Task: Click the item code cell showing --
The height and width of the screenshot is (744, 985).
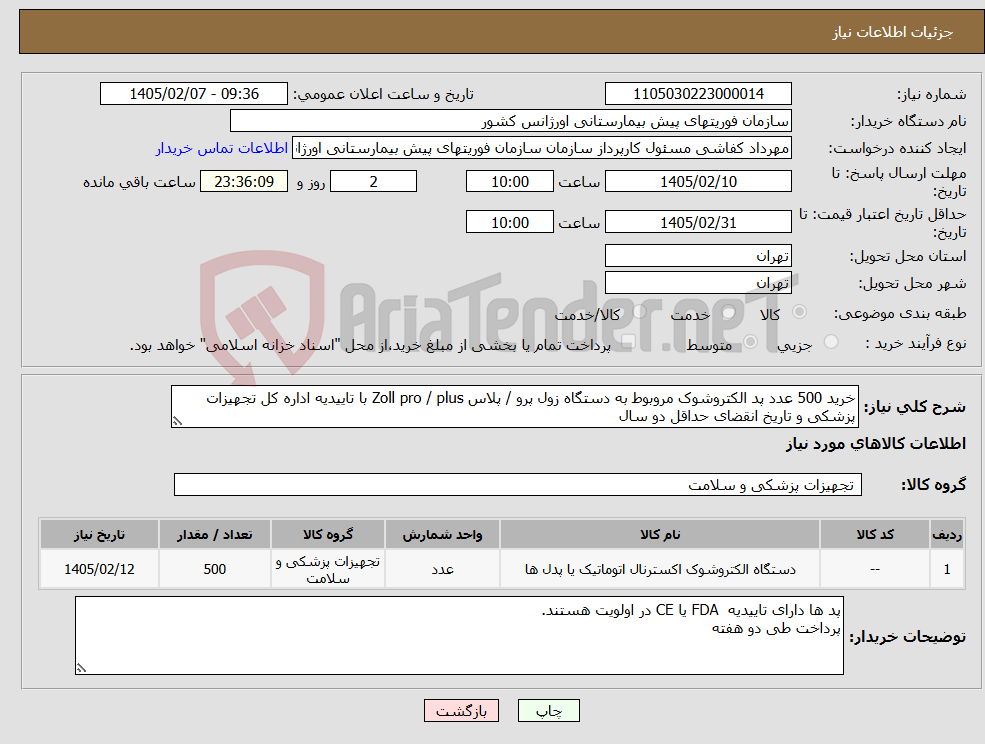Action: click(x=875, y=569)
